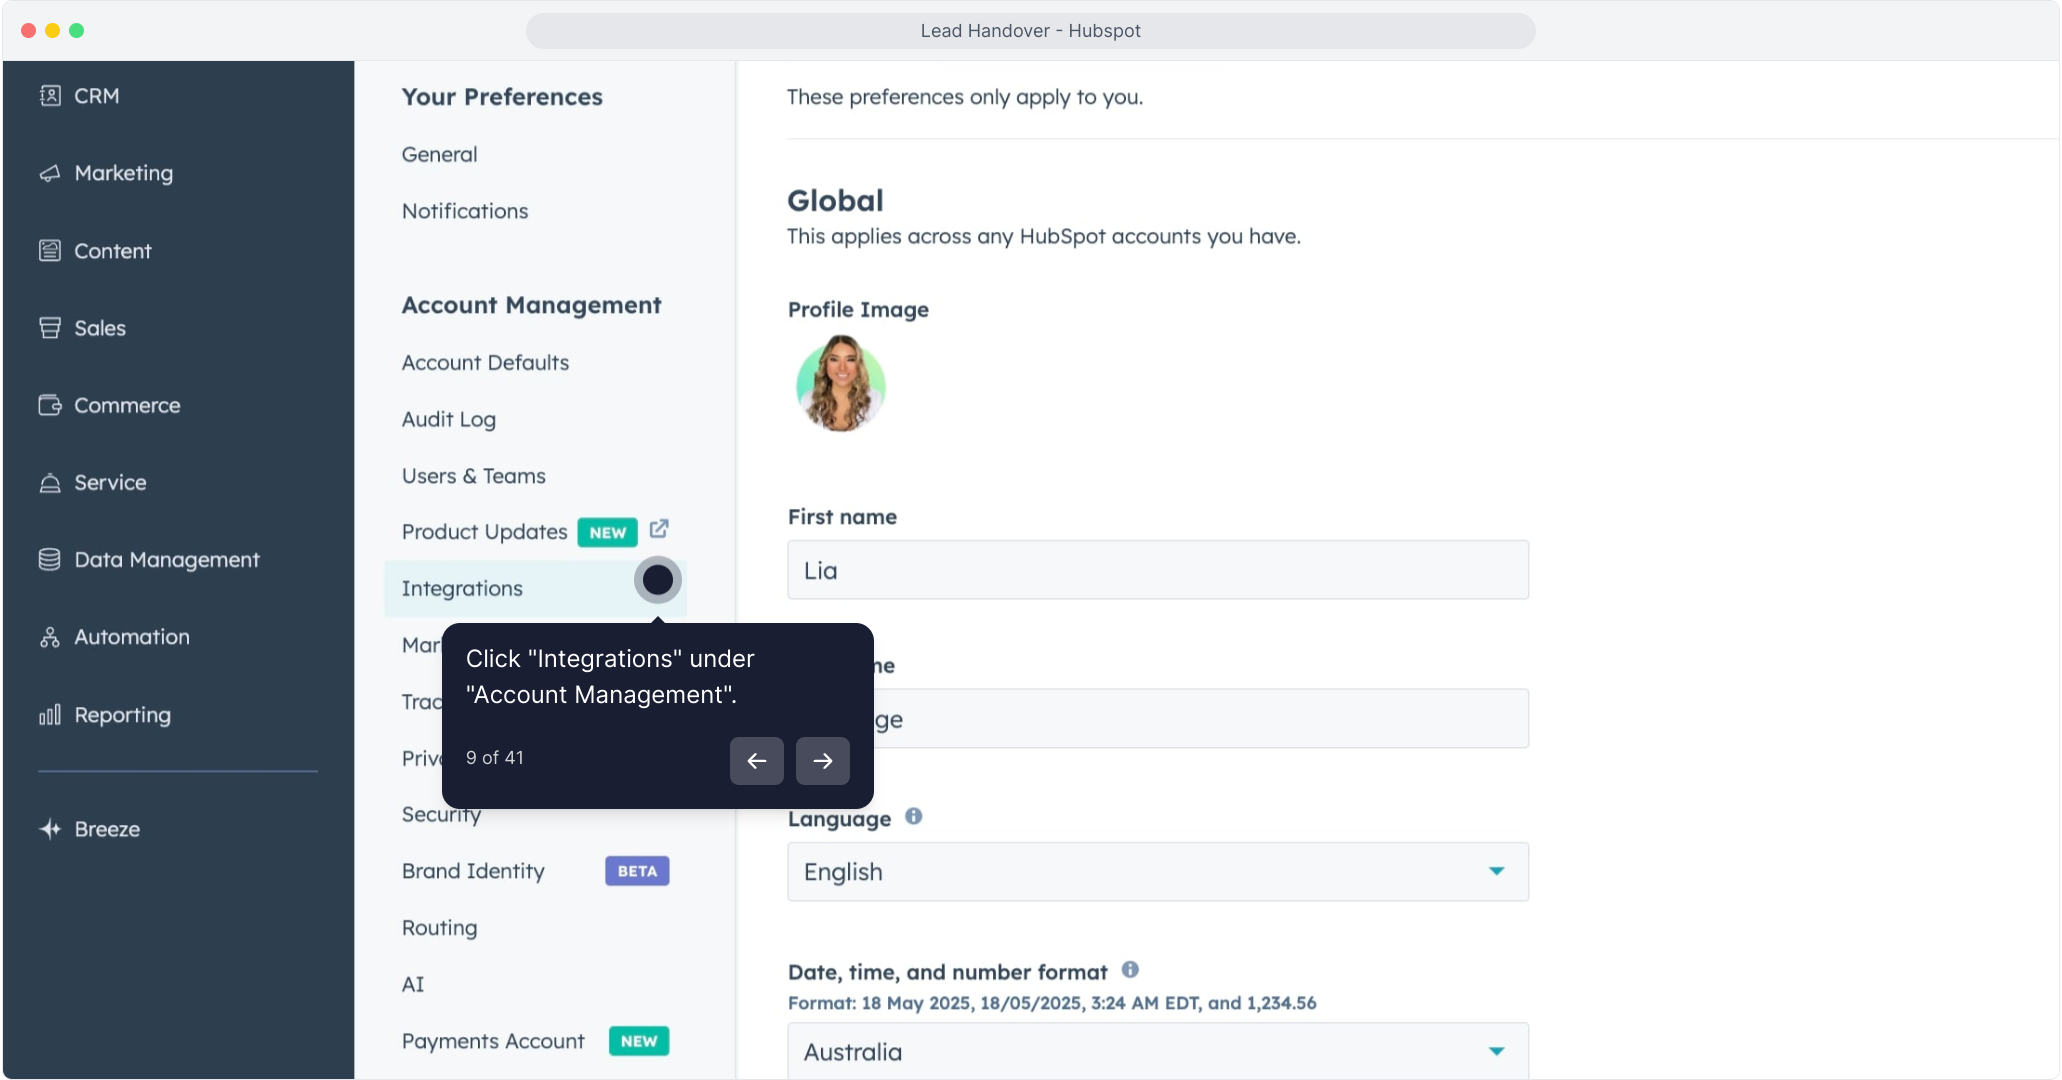Click the Marketing megaphone icon

pos(50,173)
